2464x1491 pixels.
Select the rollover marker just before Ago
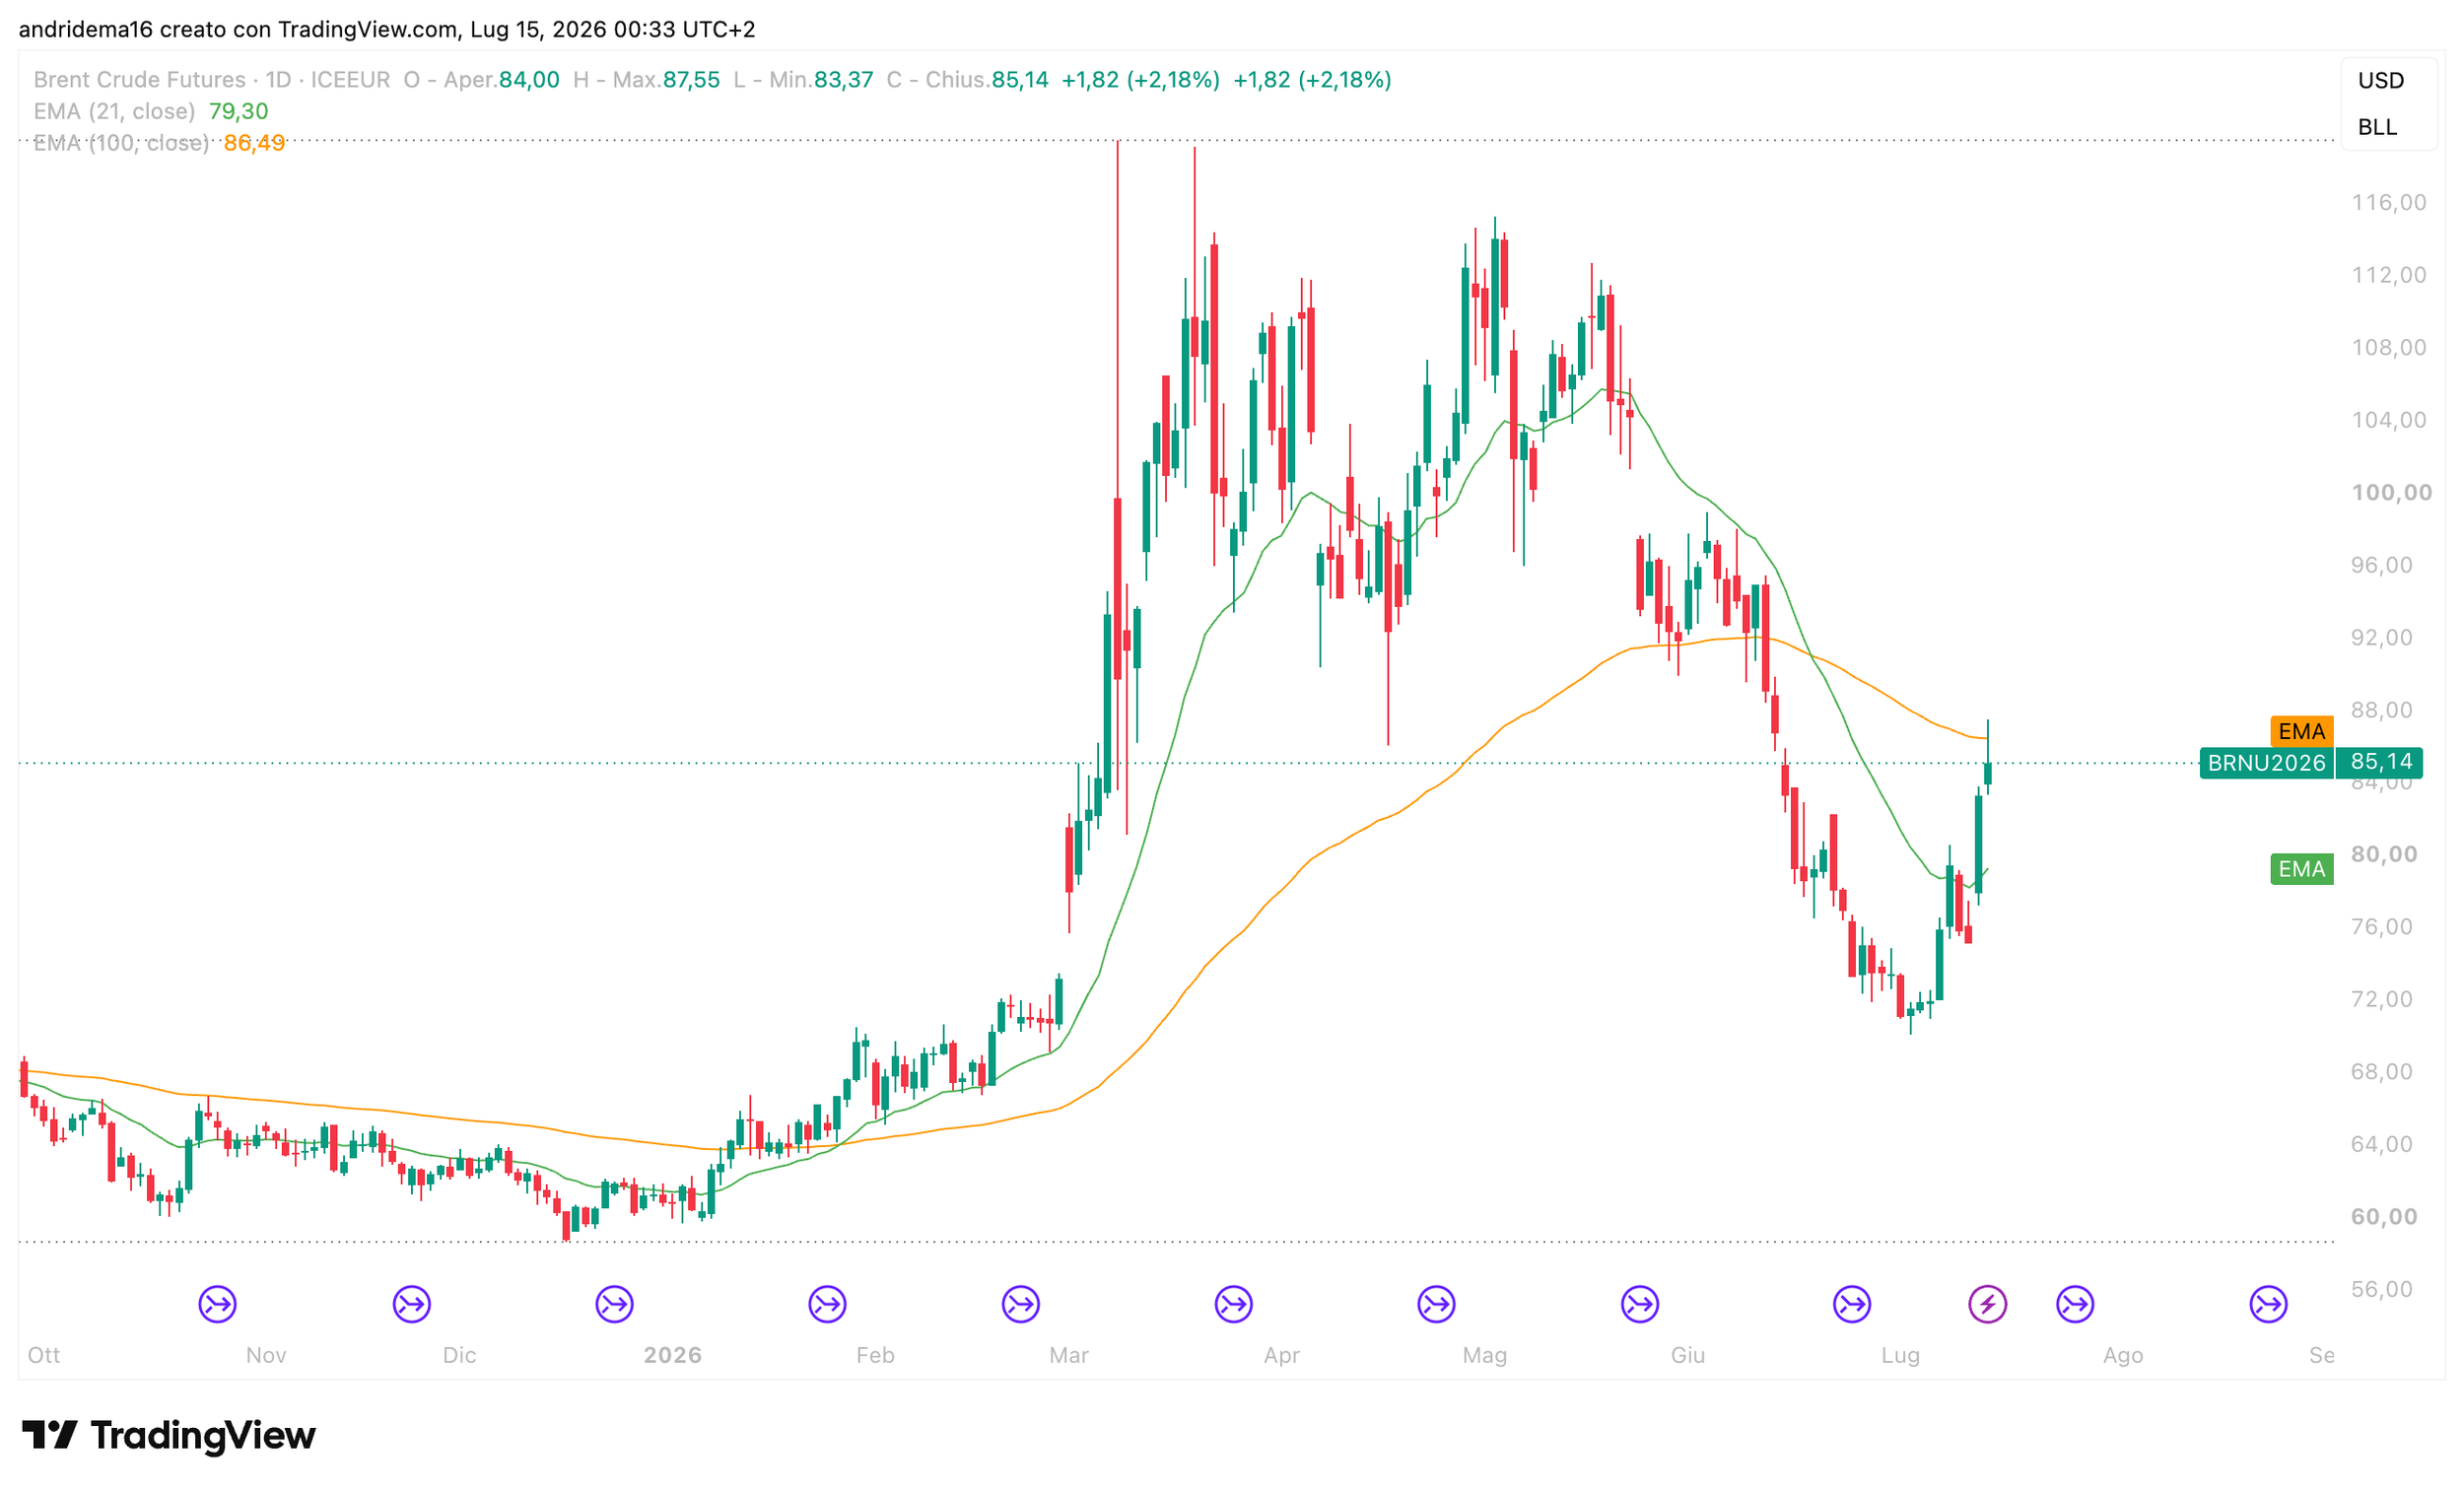(x=2075, y=1304)
